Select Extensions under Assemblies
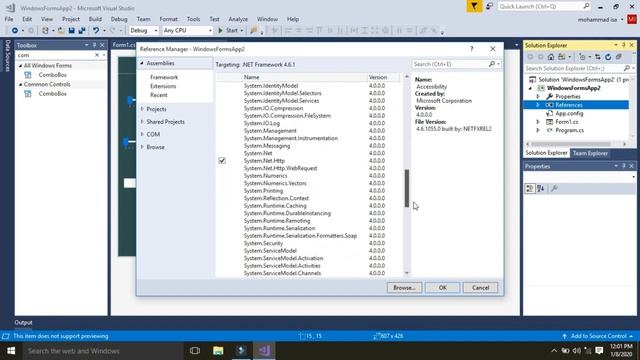640x360 pixels. [x=163, y=86]
